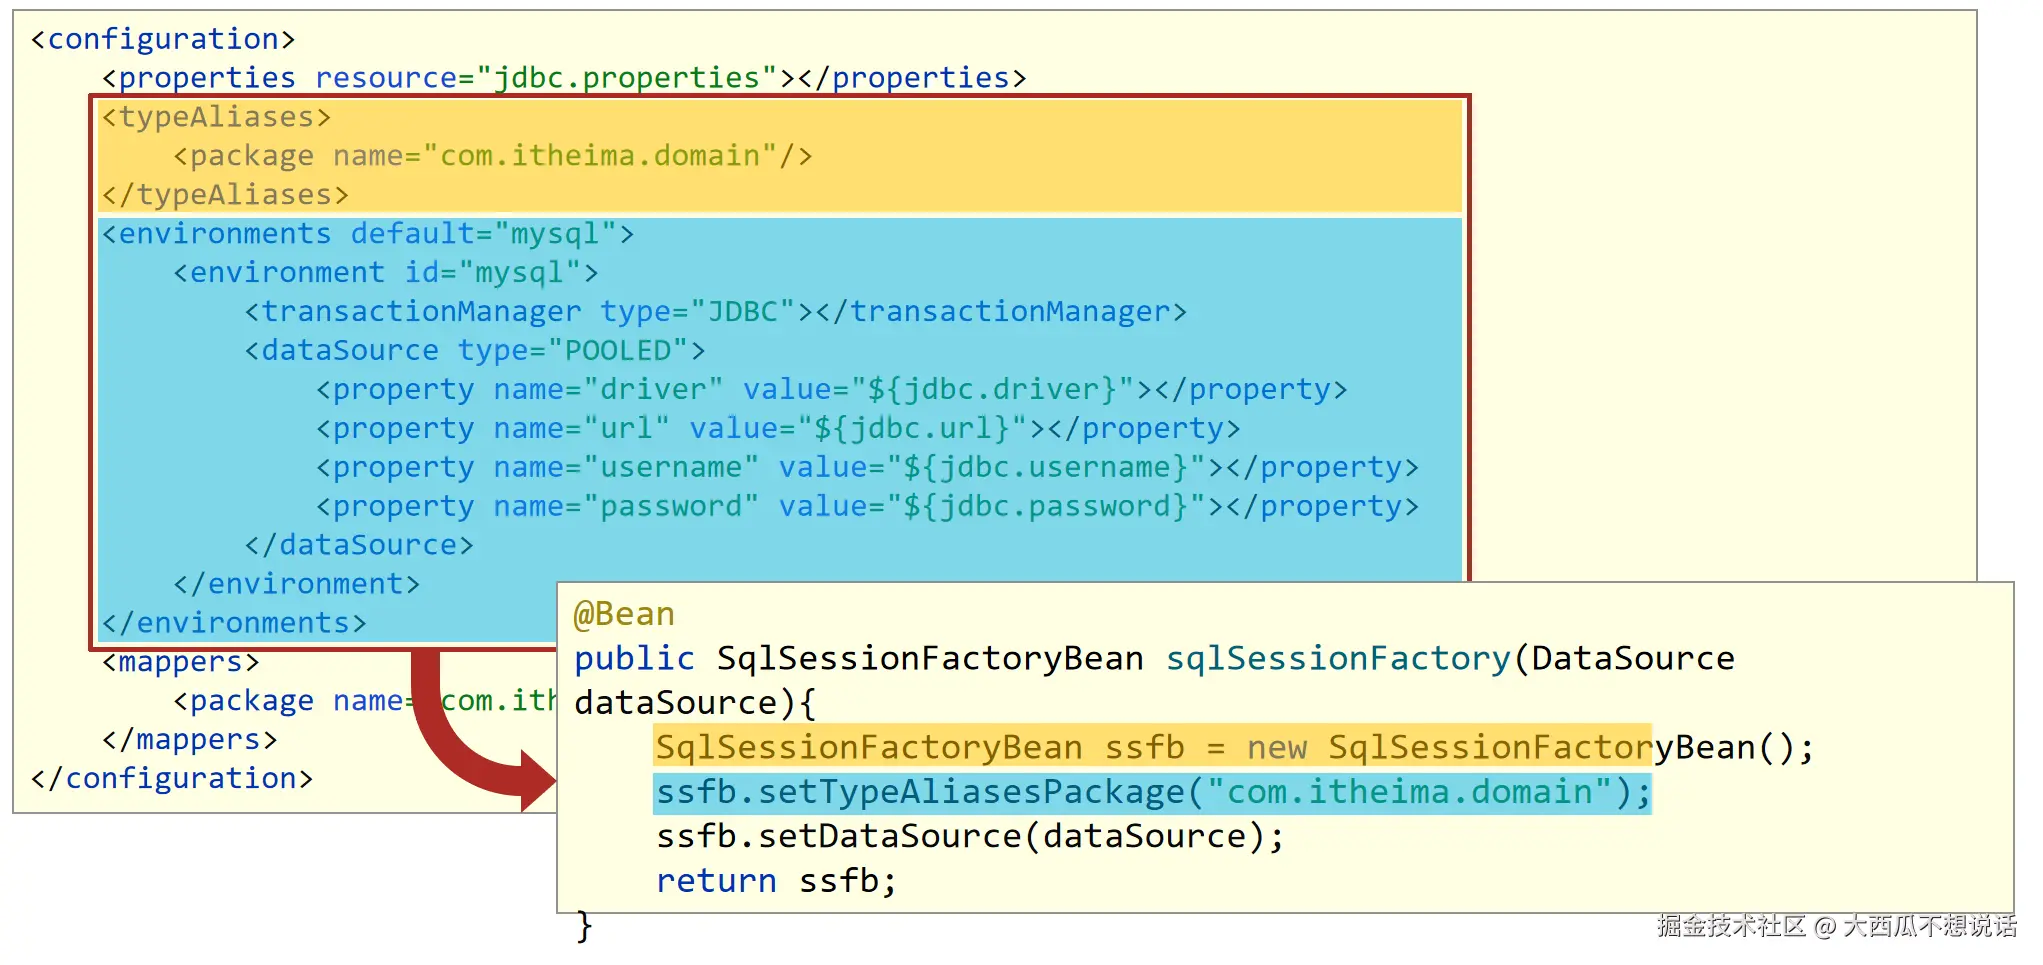Click the opening mappers tag

coord(180,662)
